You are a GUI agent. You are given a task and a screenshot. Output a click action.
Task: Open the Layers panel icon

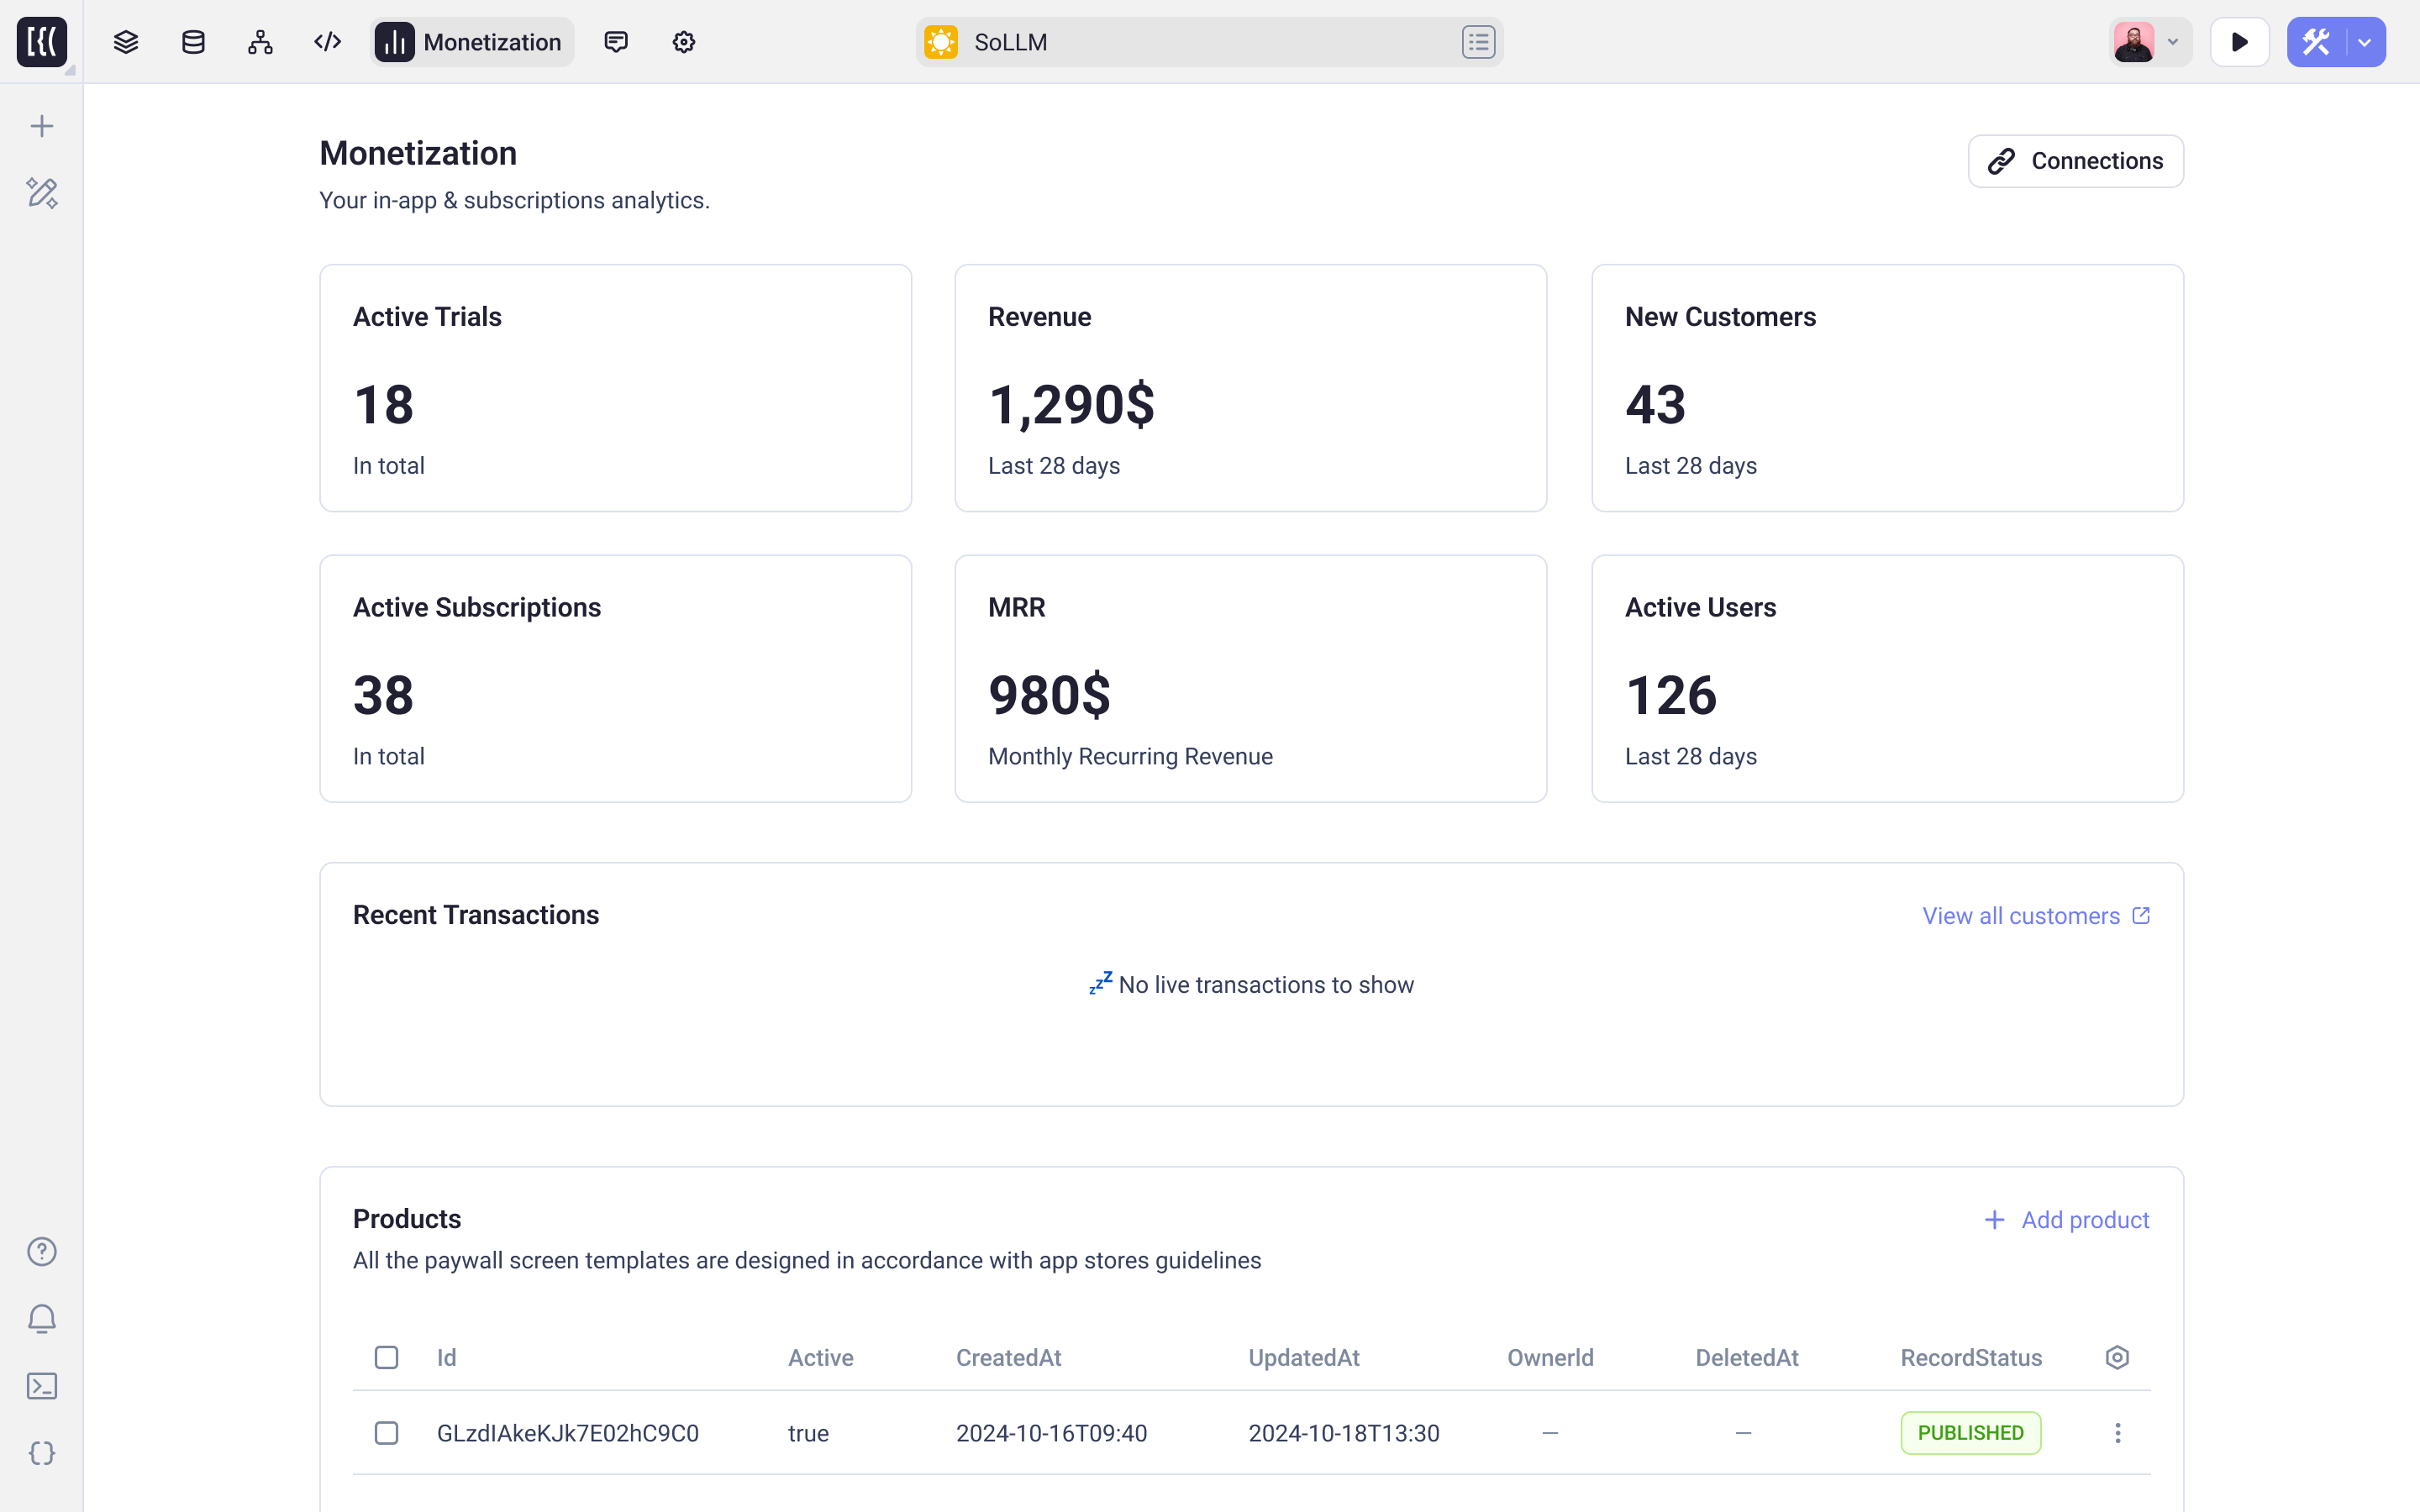pyautogui.click(x=126, y=41)
